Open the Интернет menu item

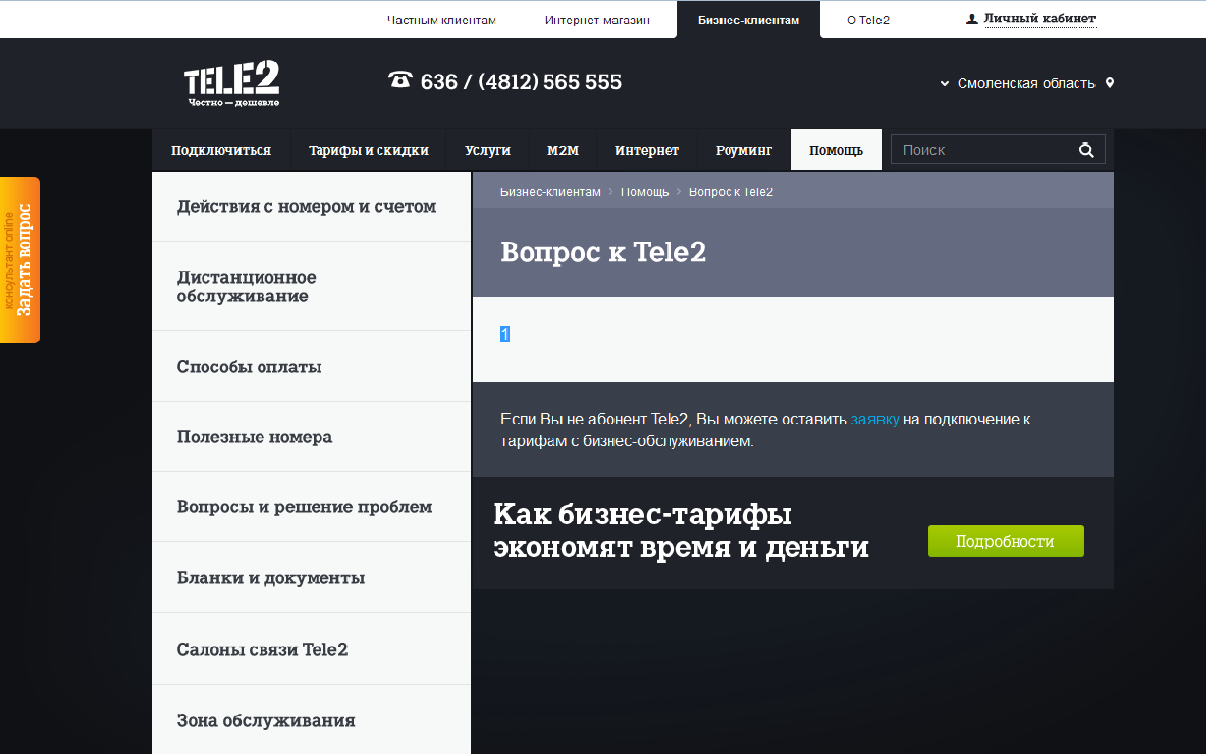pos(647,150)
